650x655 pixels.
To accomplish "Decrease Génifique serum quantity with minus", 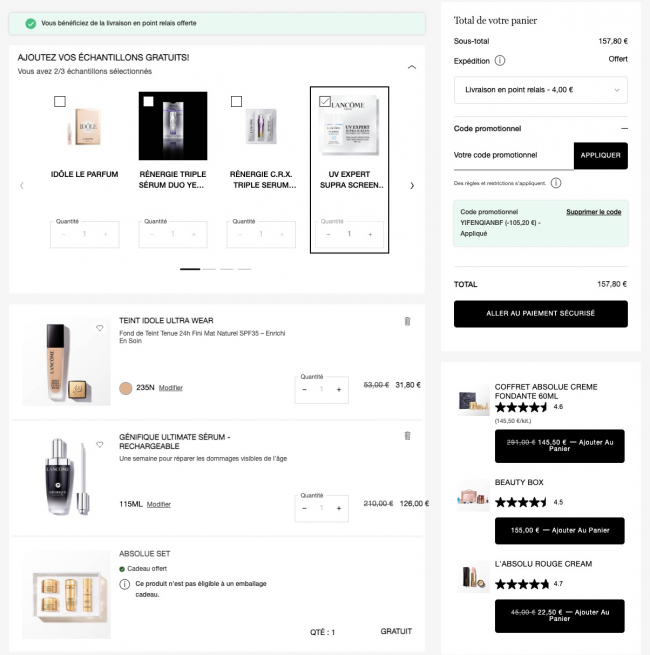I will 304,508.
